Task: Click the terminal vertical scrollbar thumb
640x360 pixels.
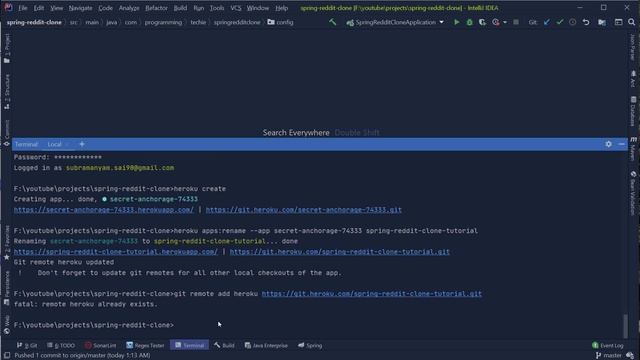Action: pos(625,326)
